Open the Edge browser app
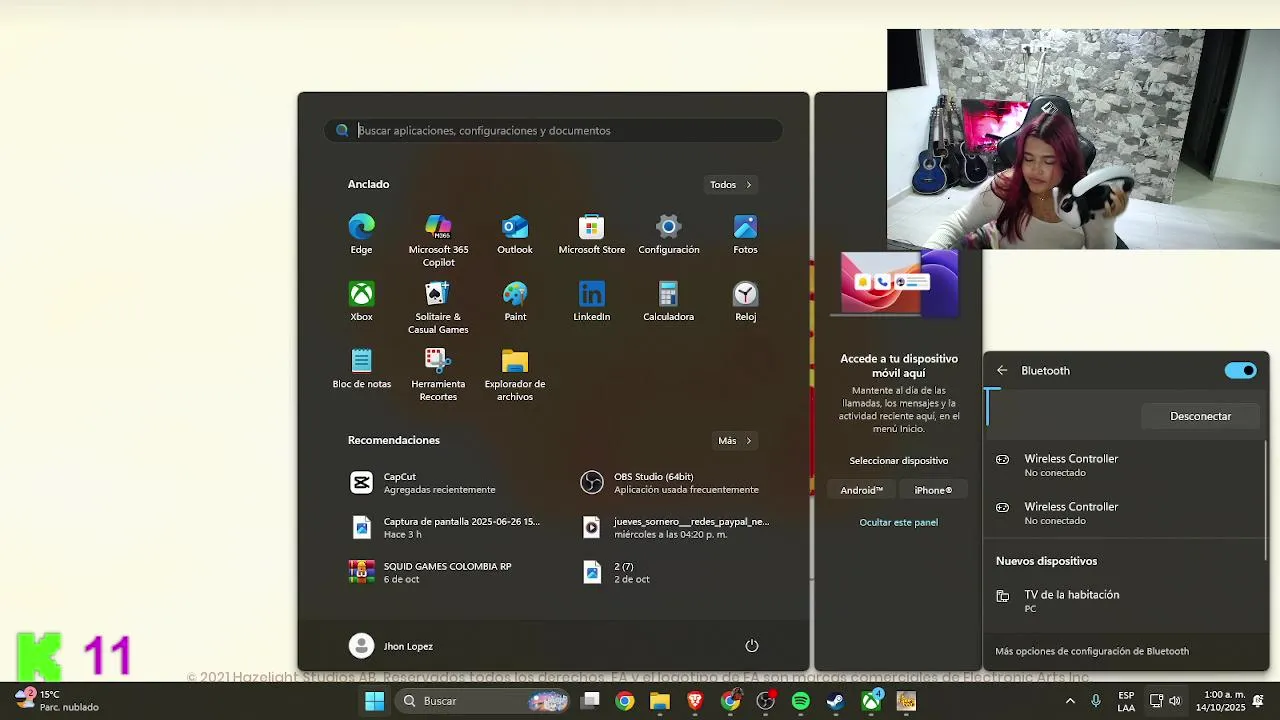 [361, 235]
